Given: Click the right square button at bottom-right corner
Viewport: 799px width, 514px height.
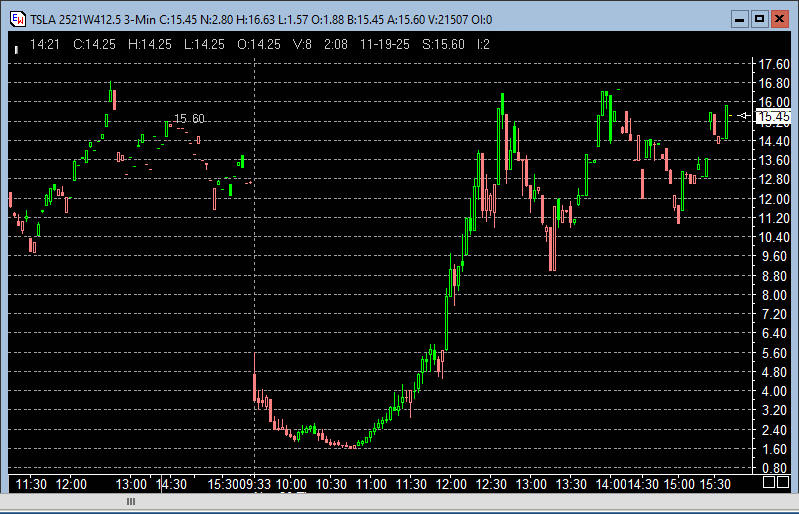Looking at the screenshot, I should [x=785, y=482].
